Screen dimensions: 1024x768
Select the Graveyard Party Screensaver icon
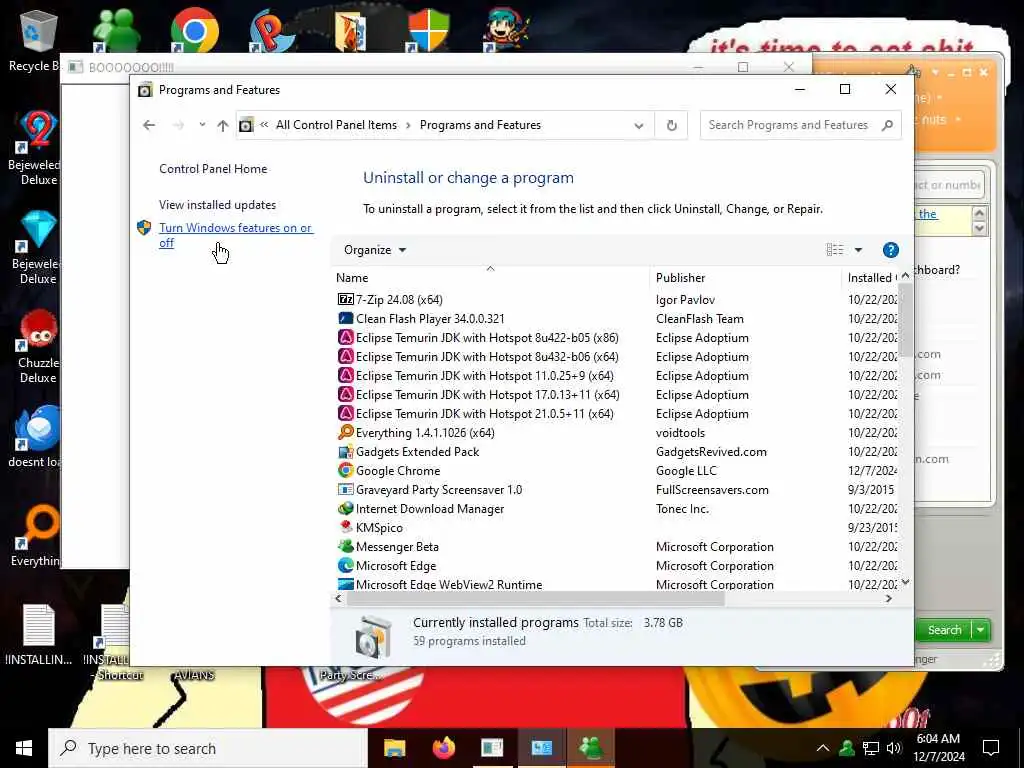pyautogui.click(x=345, y=489)
